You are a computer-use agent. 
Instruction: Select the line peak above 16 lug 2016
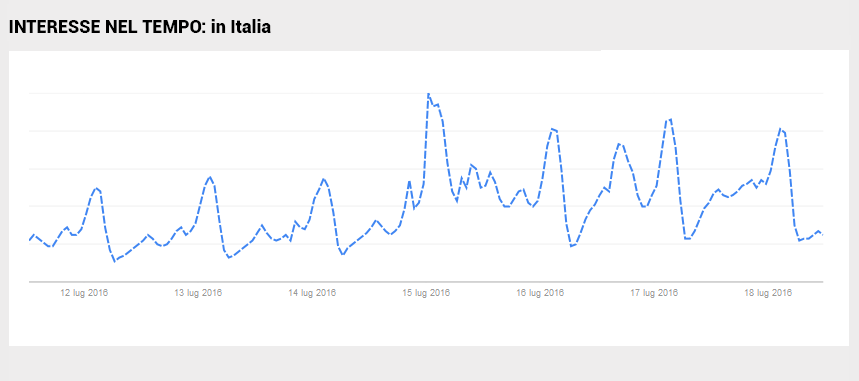(x=552, y=129)
